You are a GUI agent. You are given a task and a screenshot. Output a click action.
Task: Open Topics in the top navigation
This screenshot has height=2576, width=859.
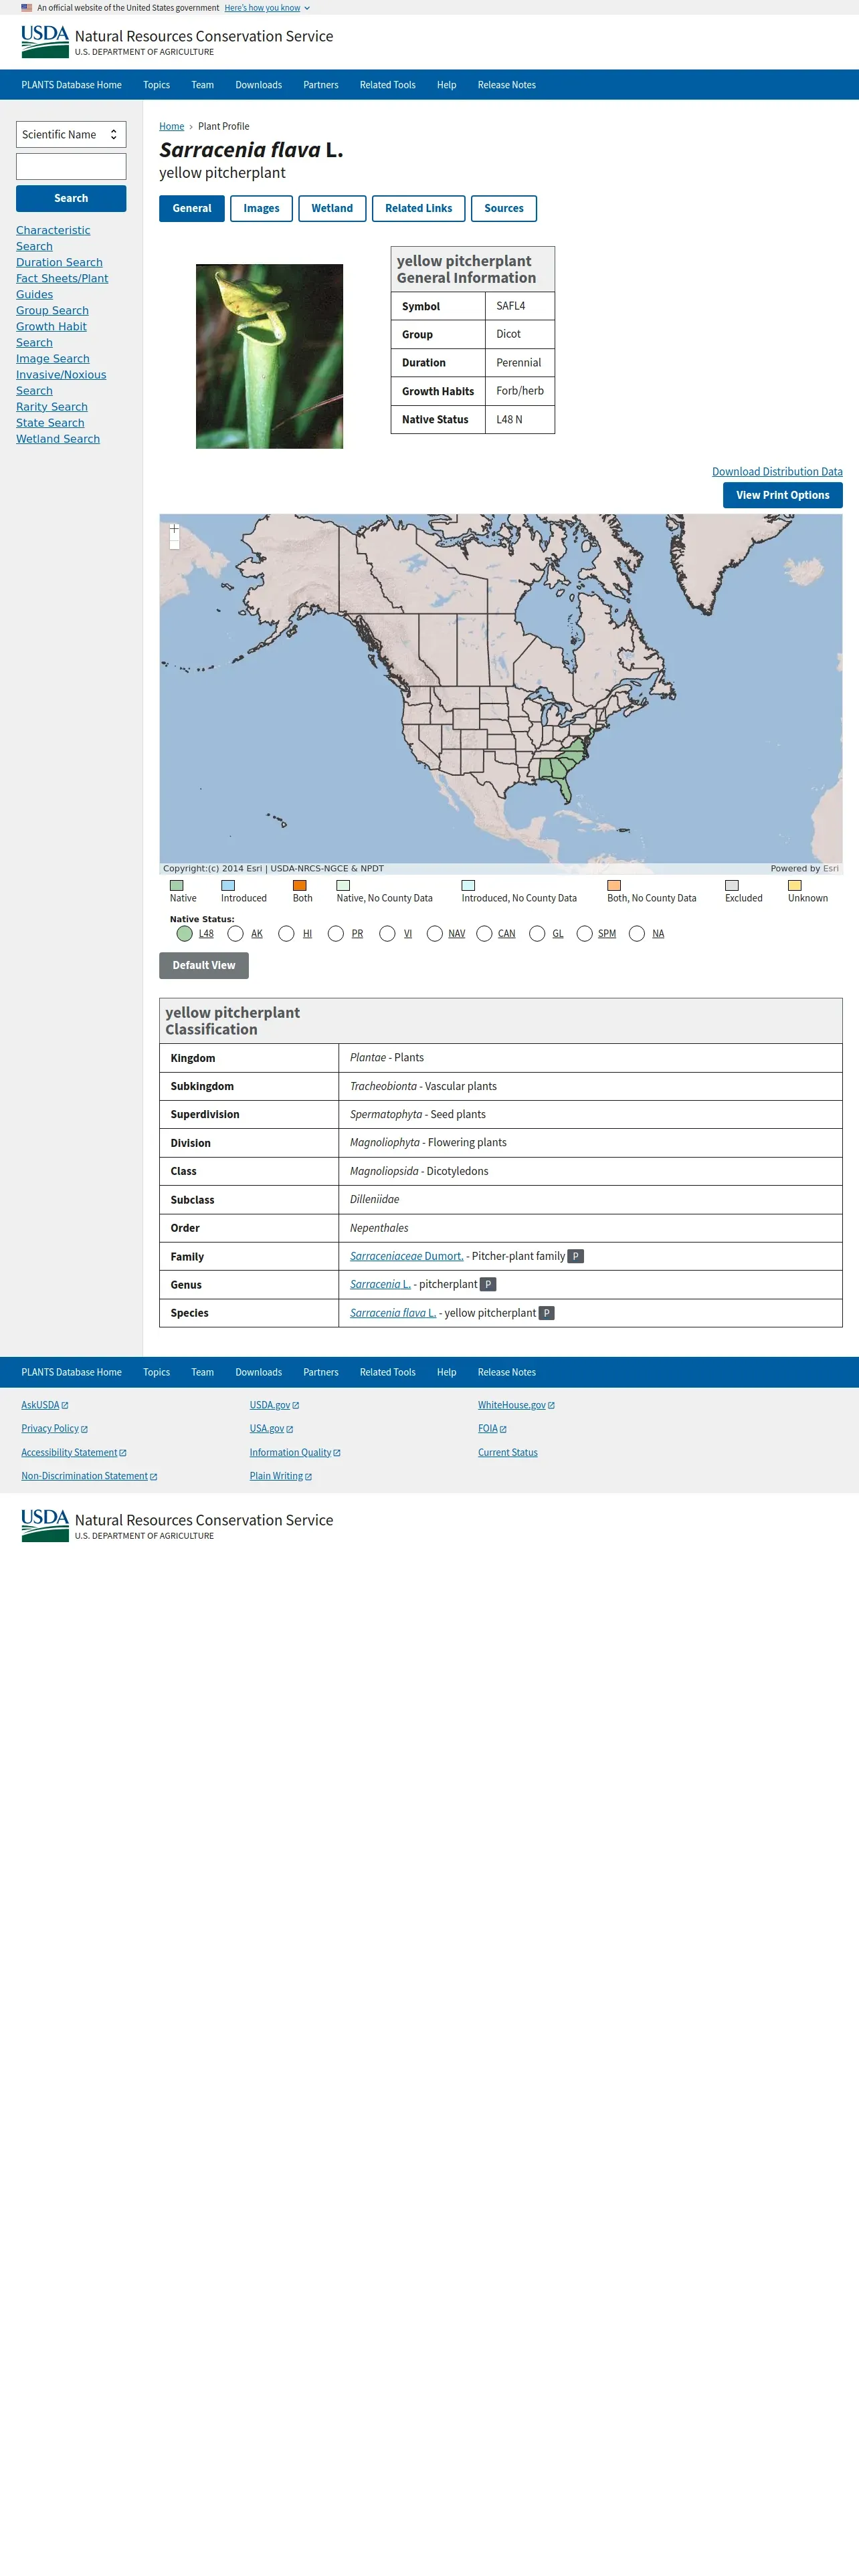156,85
